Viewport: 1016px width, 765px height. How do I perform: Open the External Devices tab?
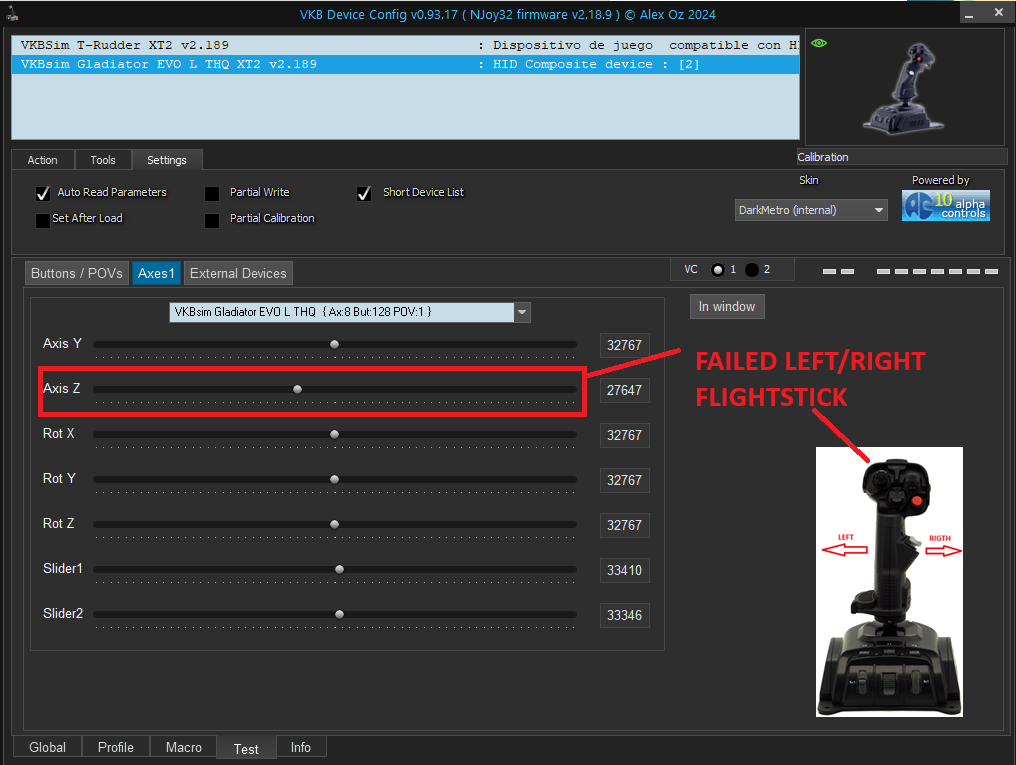(x=238, y=273)
